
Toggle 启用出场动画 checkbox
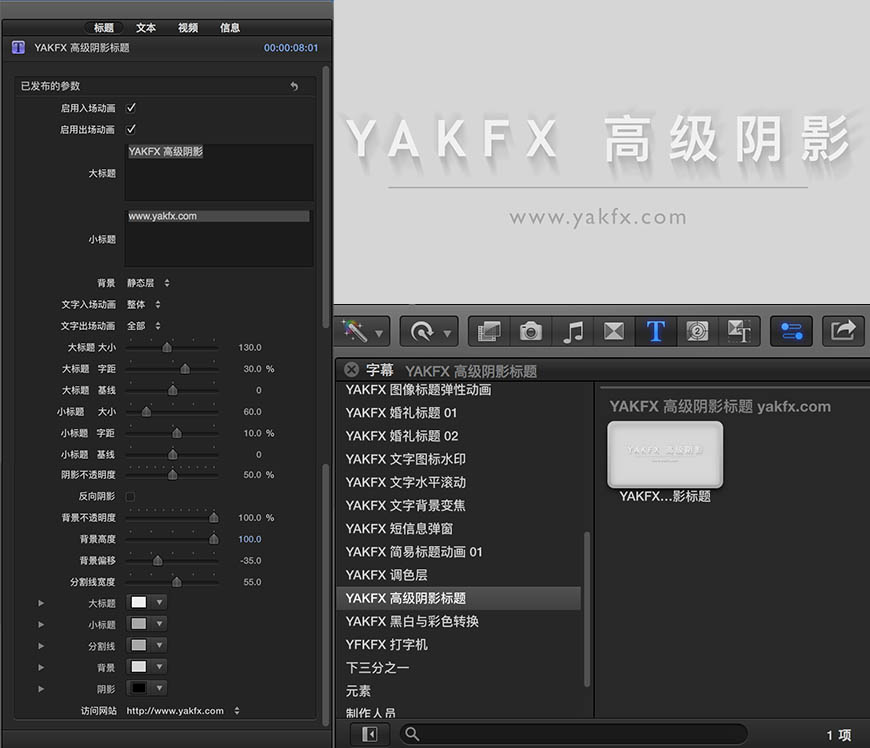pos(131,129)
